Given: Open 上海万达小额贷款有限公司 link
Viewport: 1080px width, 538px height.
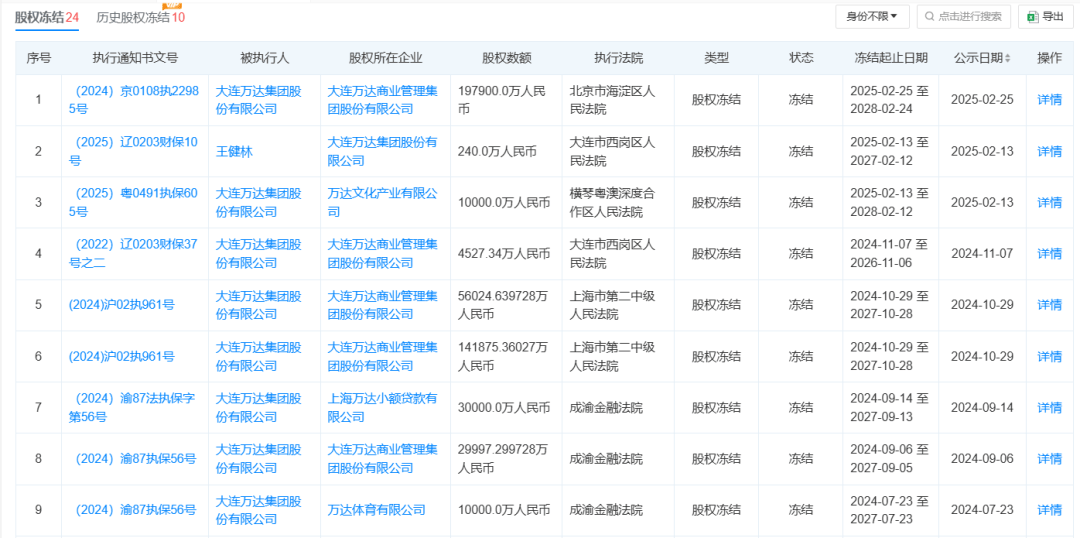Looking at the screenshot, I should [382, 408].
